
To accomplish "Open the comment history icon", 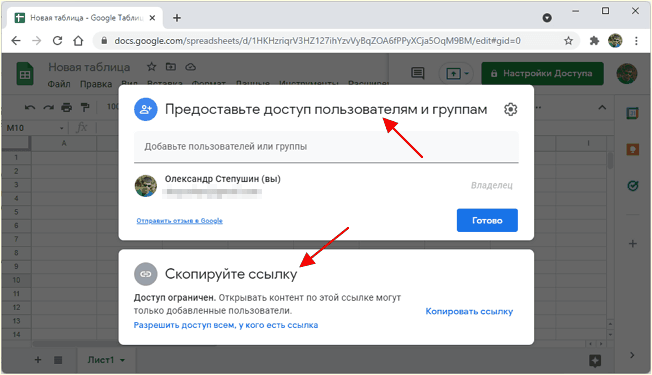I will [417, 74].
